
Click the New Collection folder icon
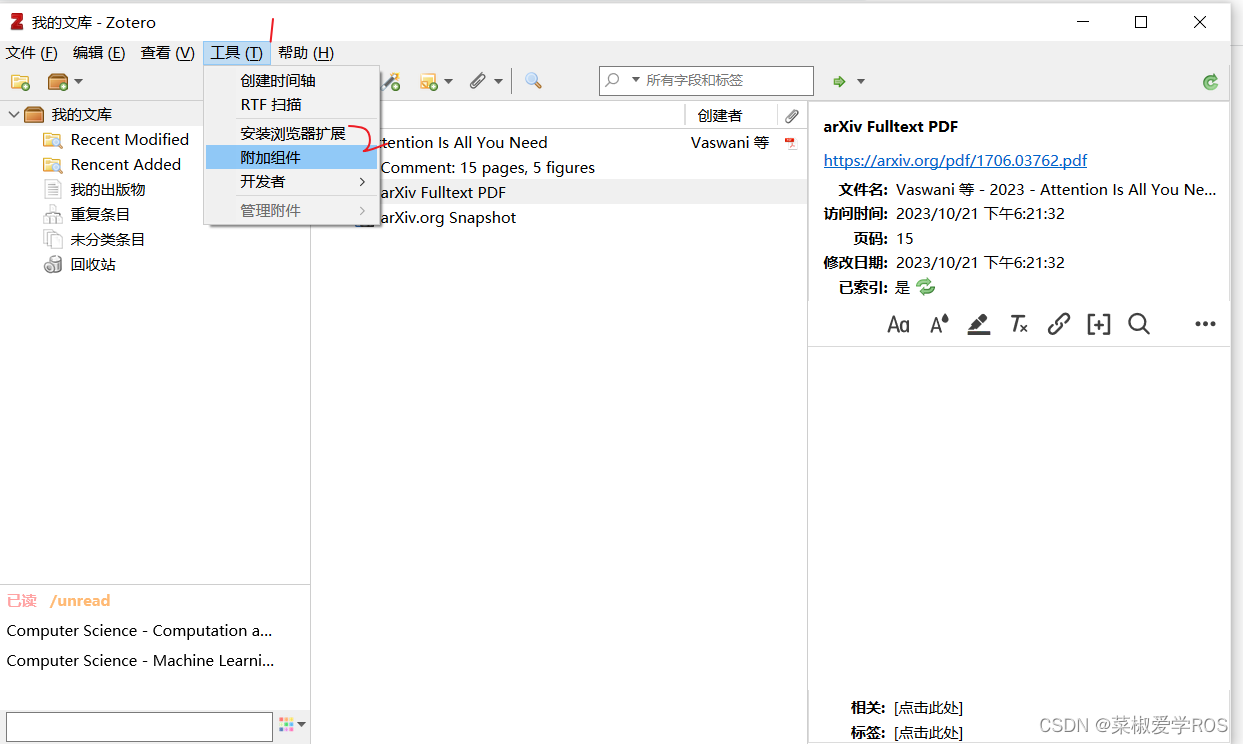coord(20,82)
